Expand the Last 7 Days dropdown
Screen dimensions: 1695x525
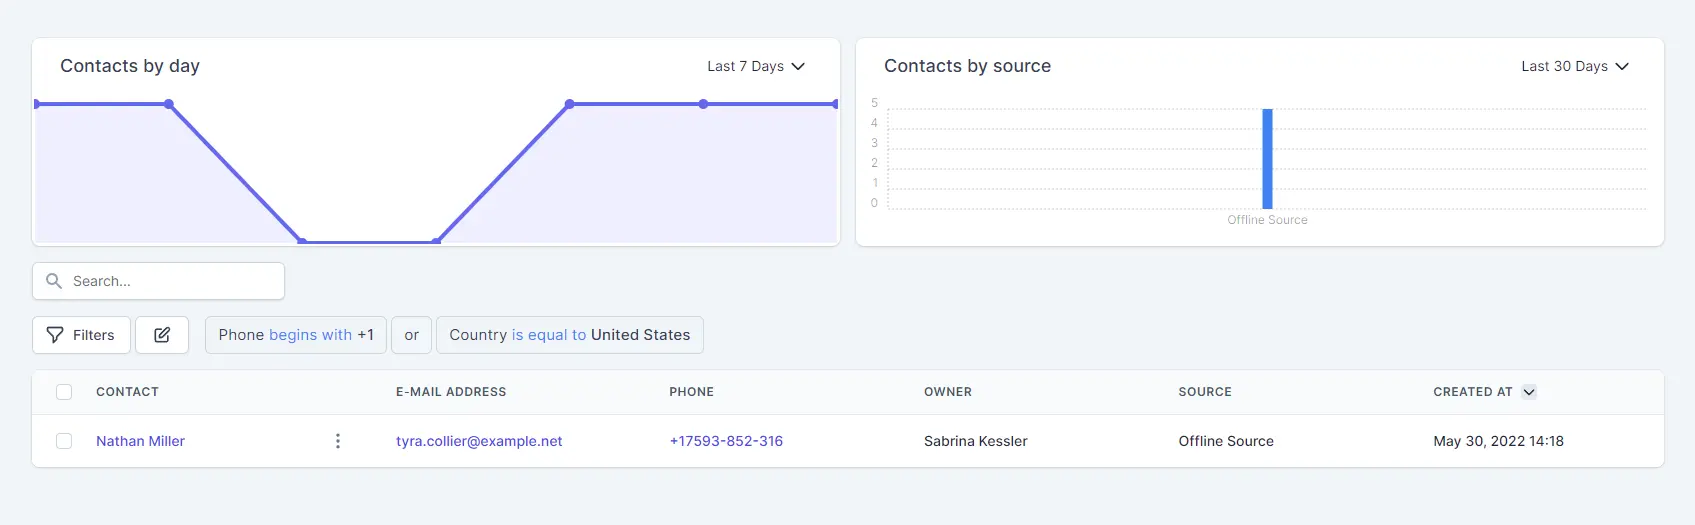coord(756,66)
